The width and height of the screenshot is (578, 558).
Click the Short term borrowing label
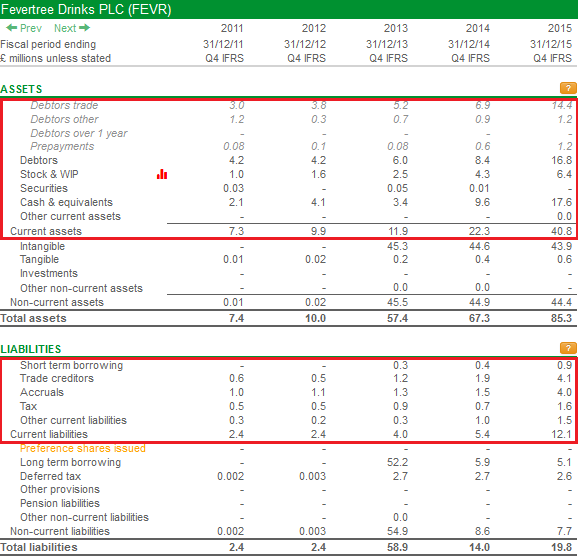72,365
